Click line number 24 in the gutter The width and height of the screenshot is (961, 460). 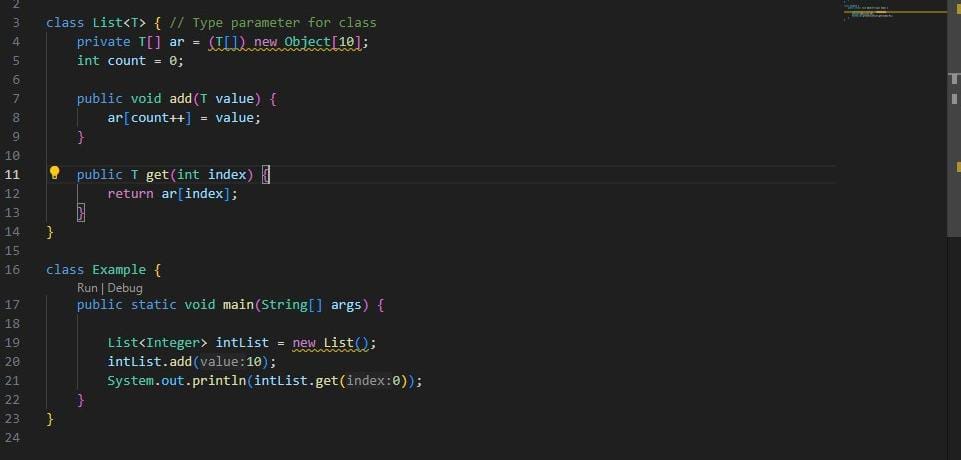tap(12, 437)
